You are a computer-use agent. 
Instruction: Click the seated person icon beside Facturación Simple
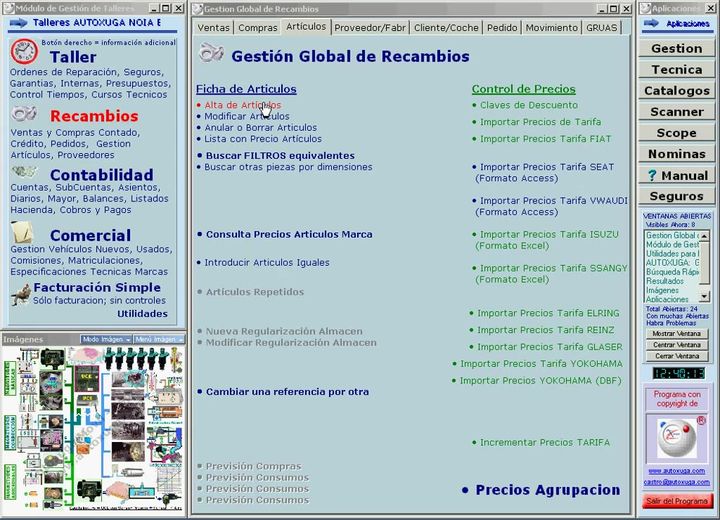click(x=21, y=294)
